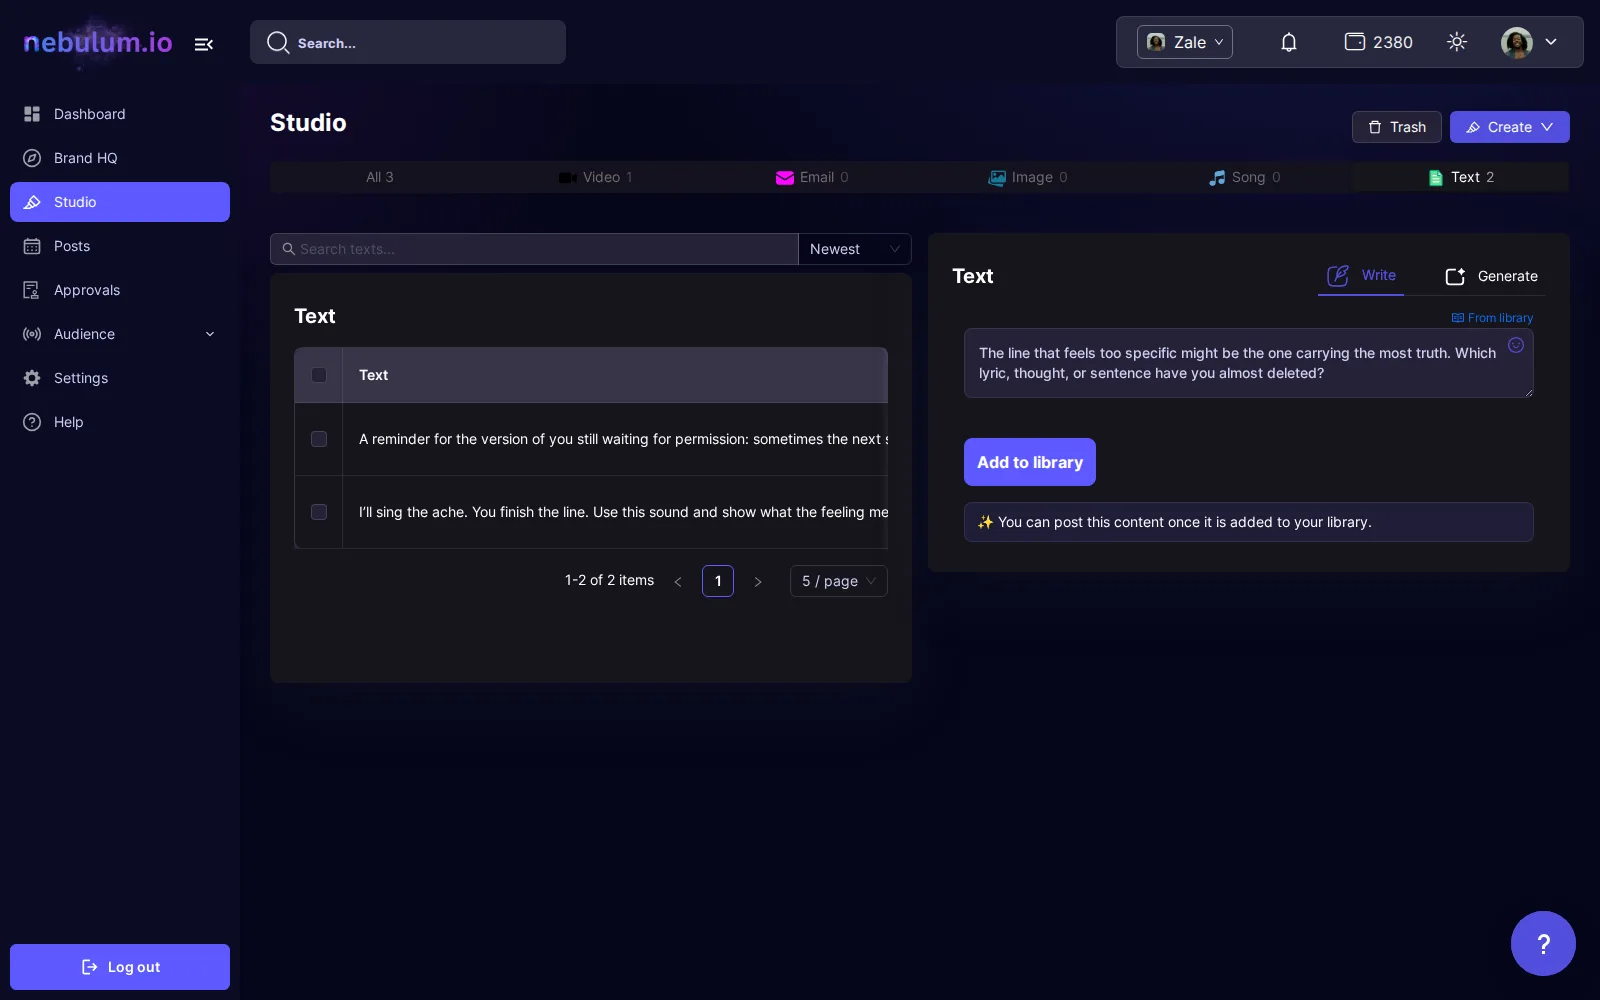Open the Zale brand dropdown
Screen dimensions: 1600x1000
click(x=1185, y=42)
